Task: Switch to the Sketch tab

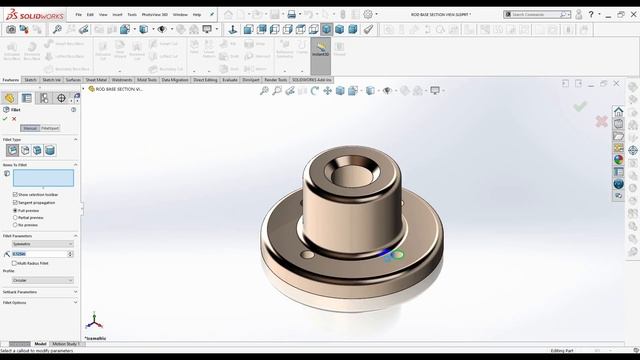Action: pos(30,80)
